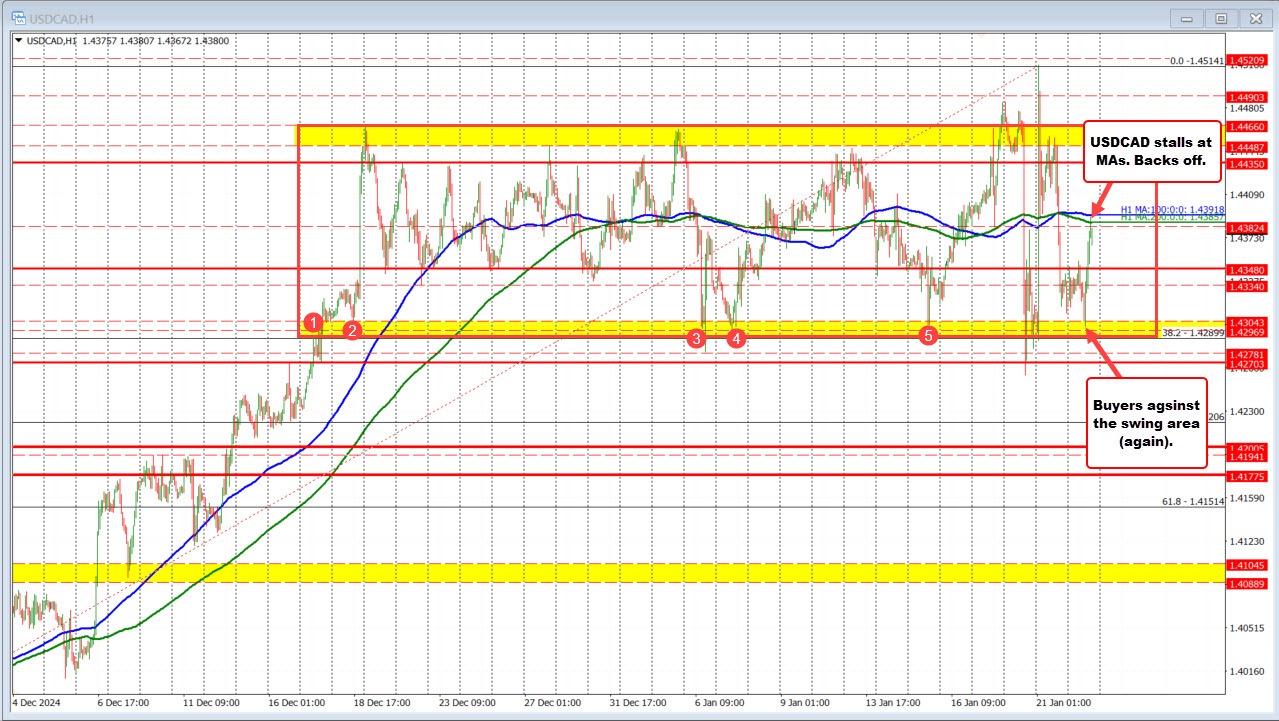Click numbered marker 5 on the support line
This screenshot has width=1279, height=721.
[x=928, y=337]
